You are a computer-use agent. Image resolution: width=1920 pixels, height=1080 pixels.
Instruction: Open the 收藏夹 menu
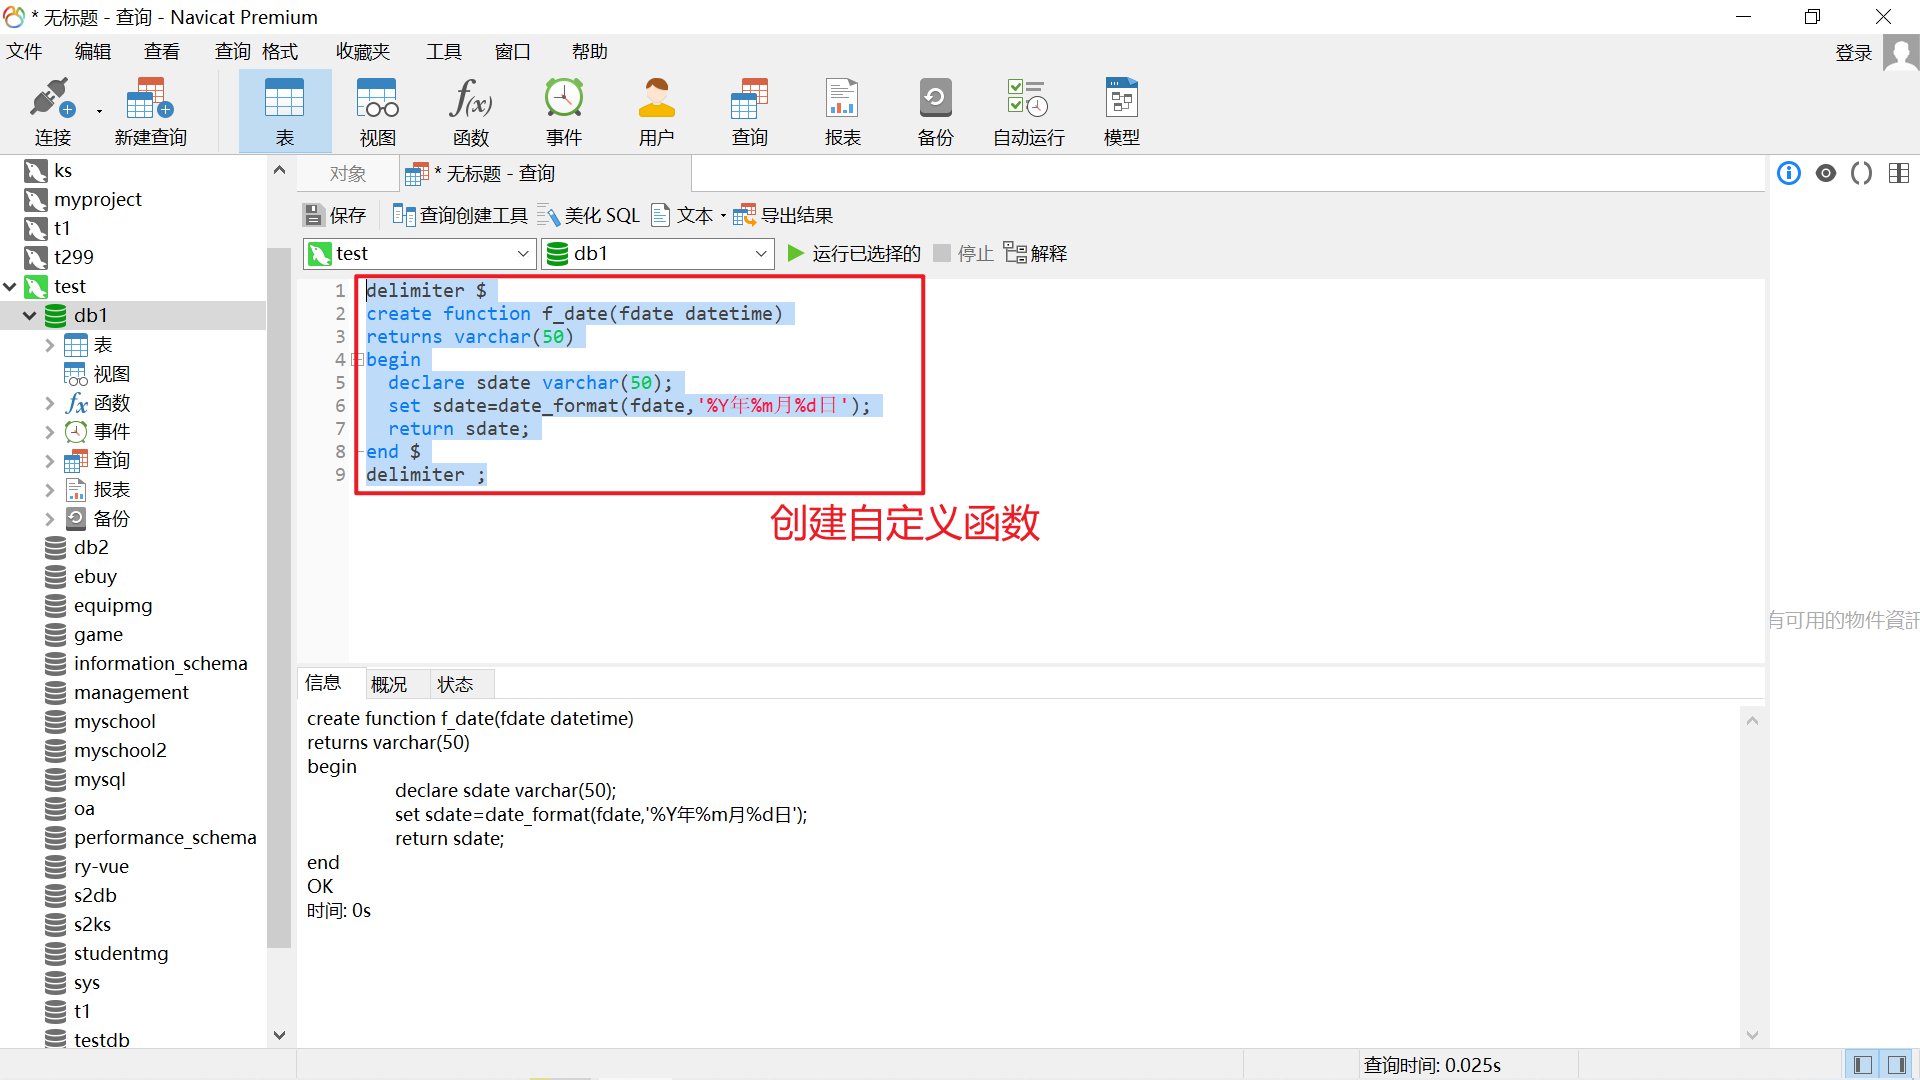point(362,52)
